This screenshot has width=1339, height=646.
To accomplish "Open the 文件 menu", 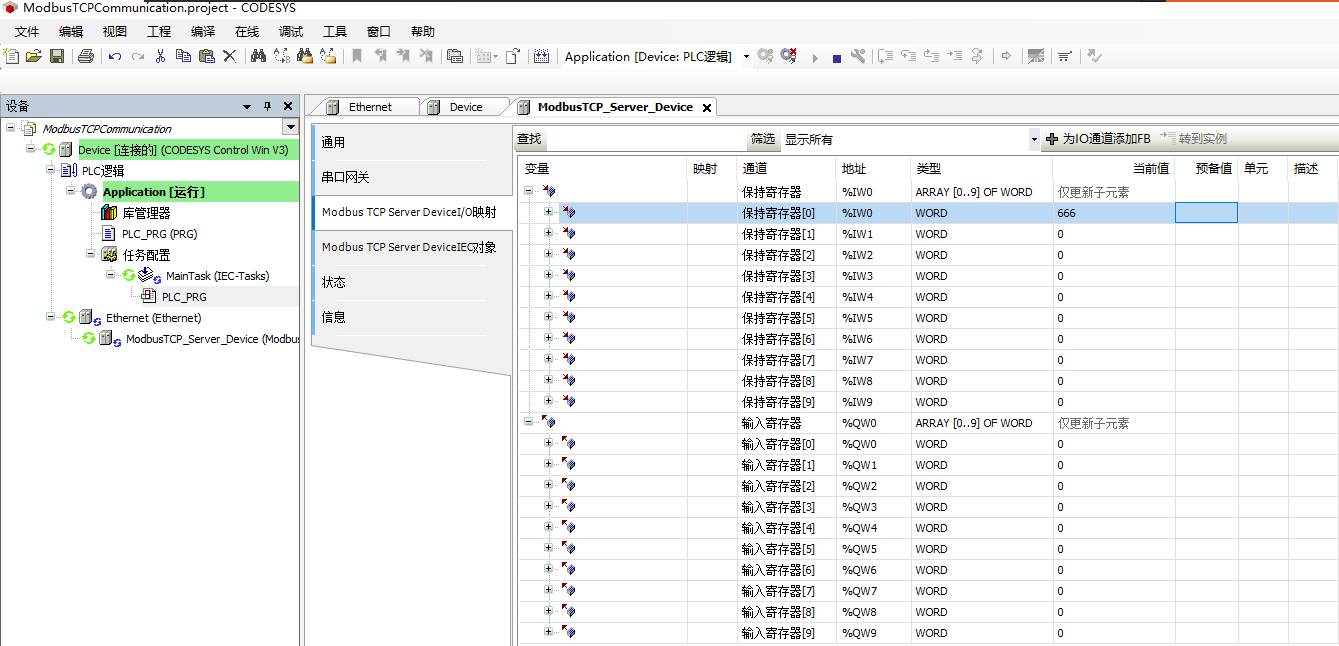I will coord(26,32).
